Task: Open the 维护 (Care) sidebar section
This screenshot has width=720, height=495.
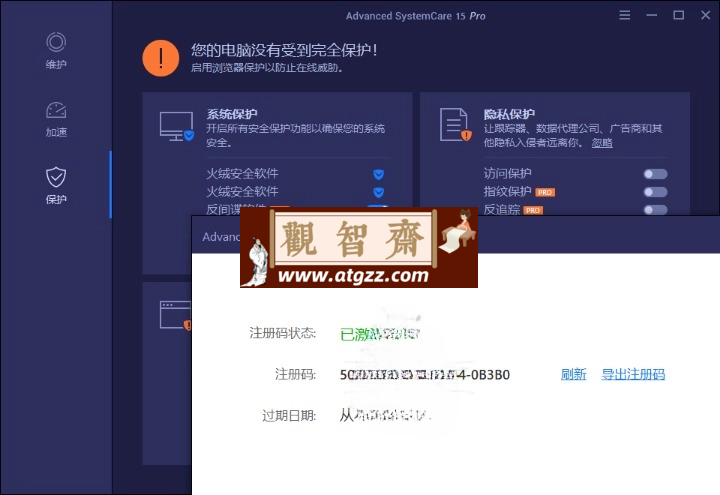Action: pos(56,51)
